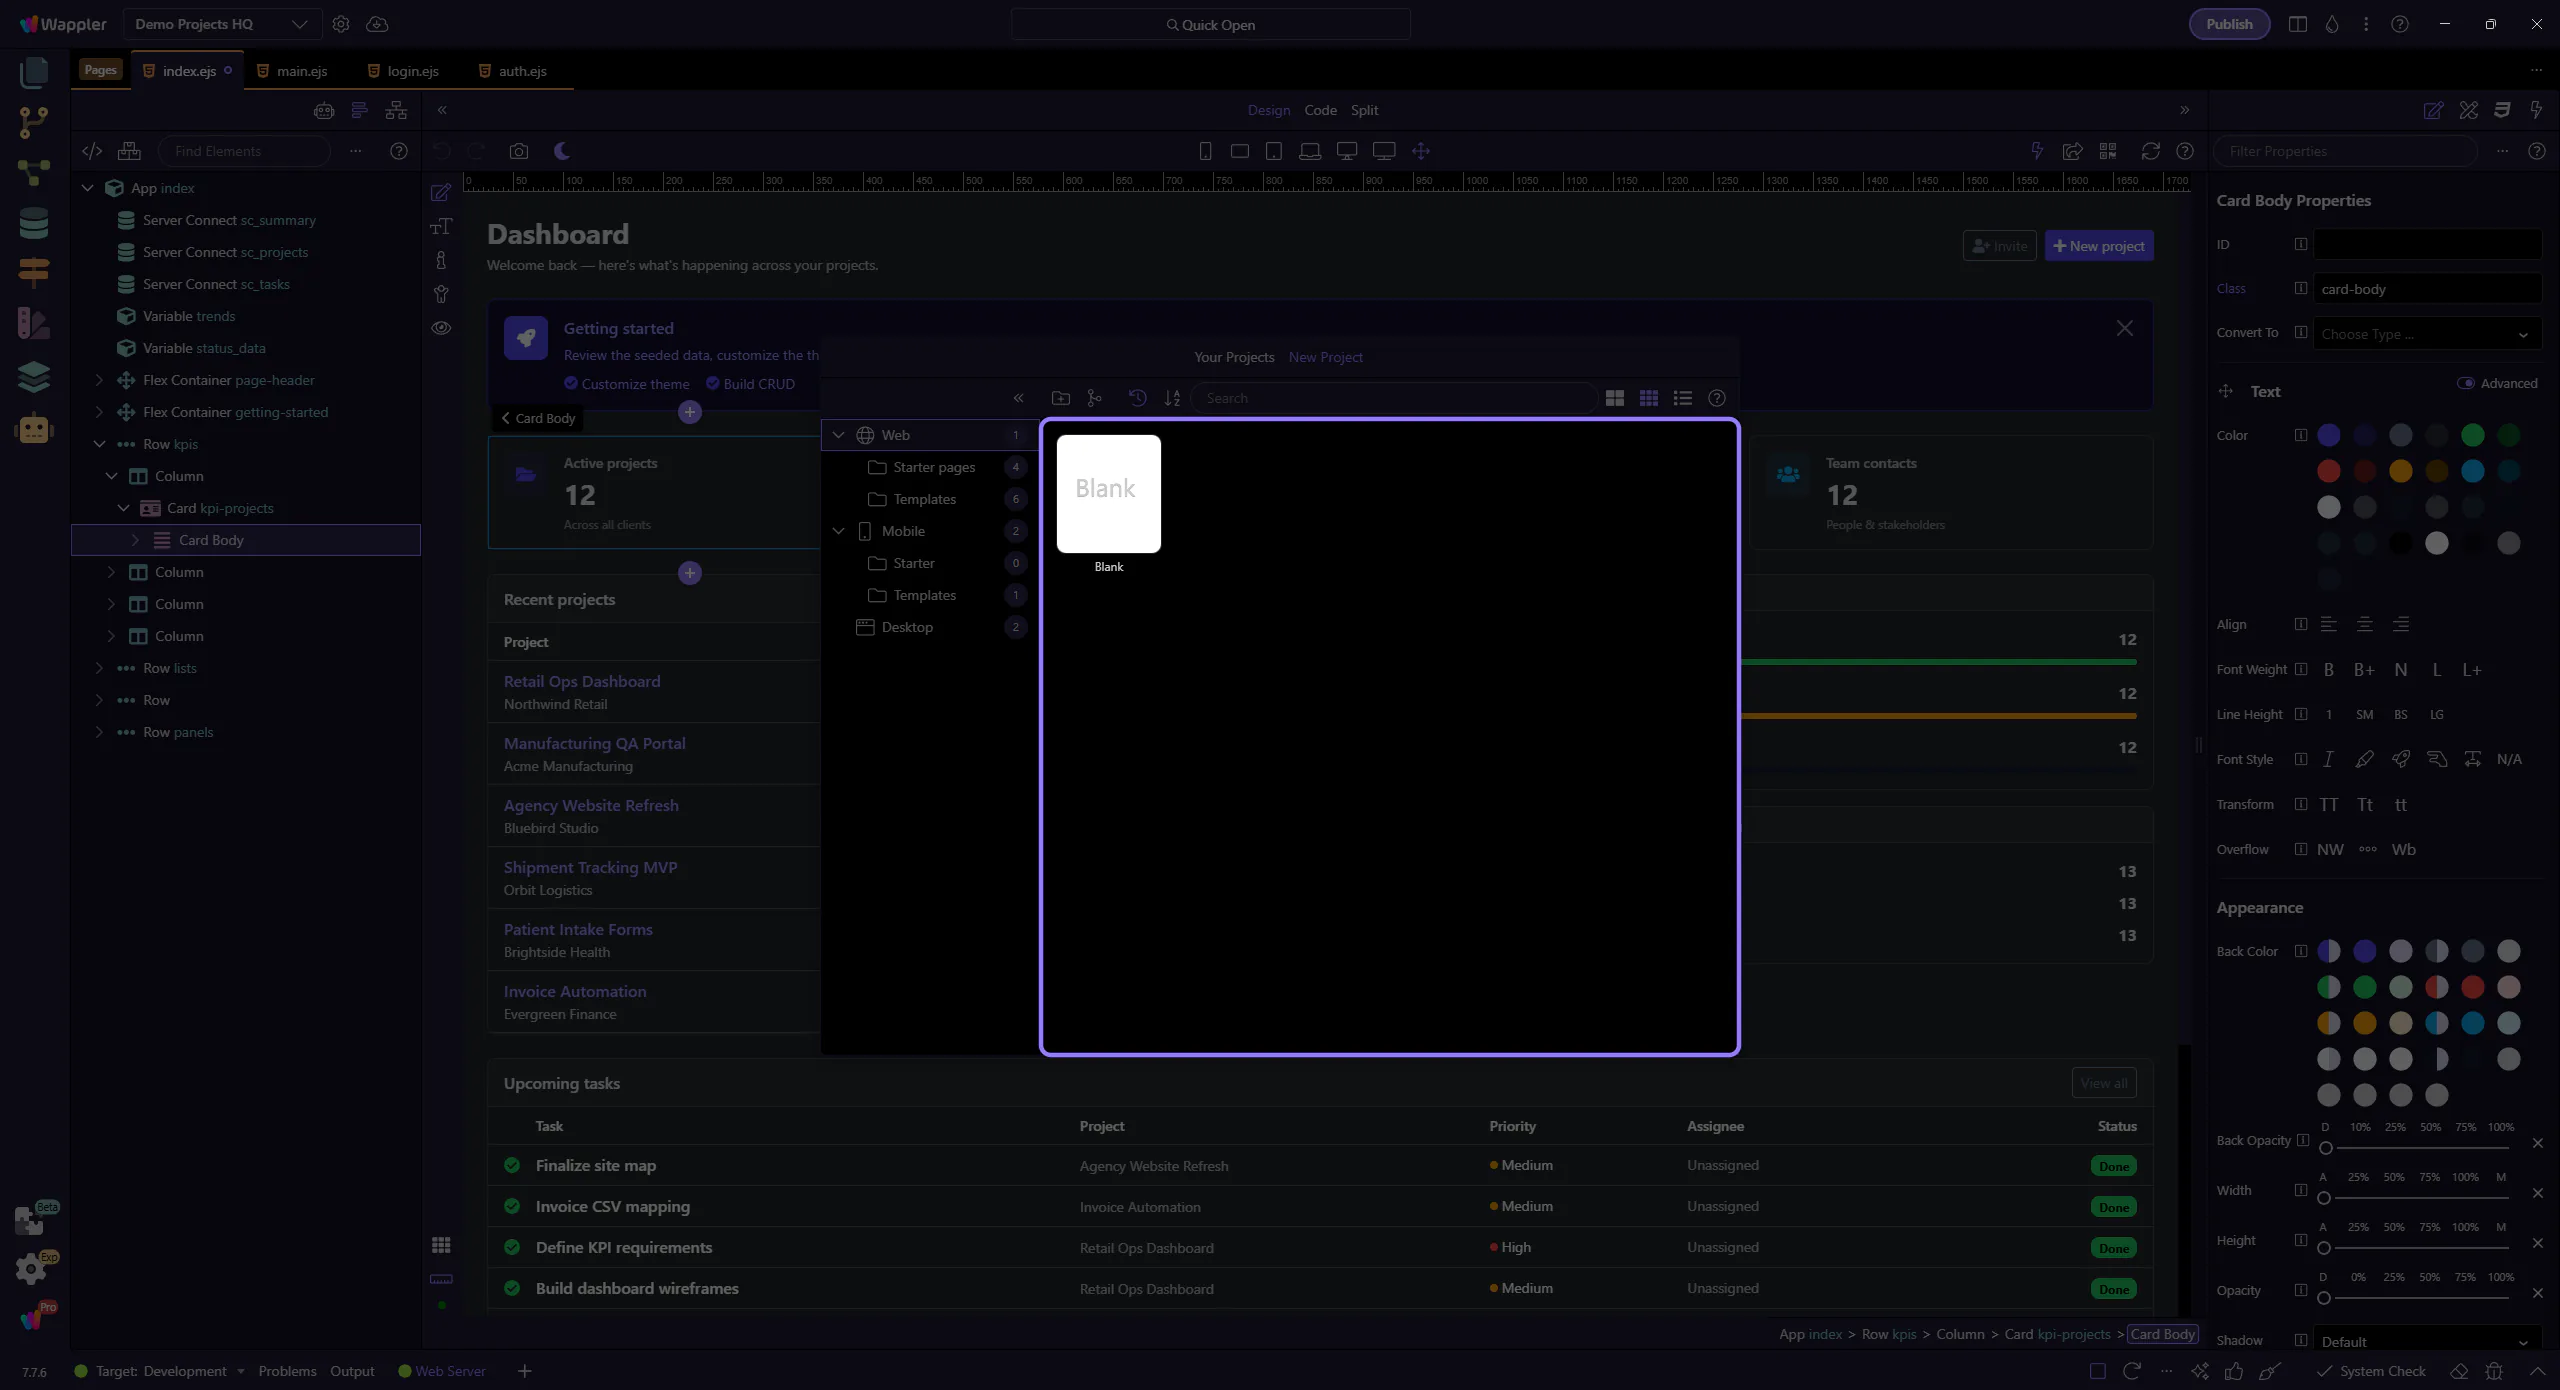Click the Publish button

point(2229,24)
